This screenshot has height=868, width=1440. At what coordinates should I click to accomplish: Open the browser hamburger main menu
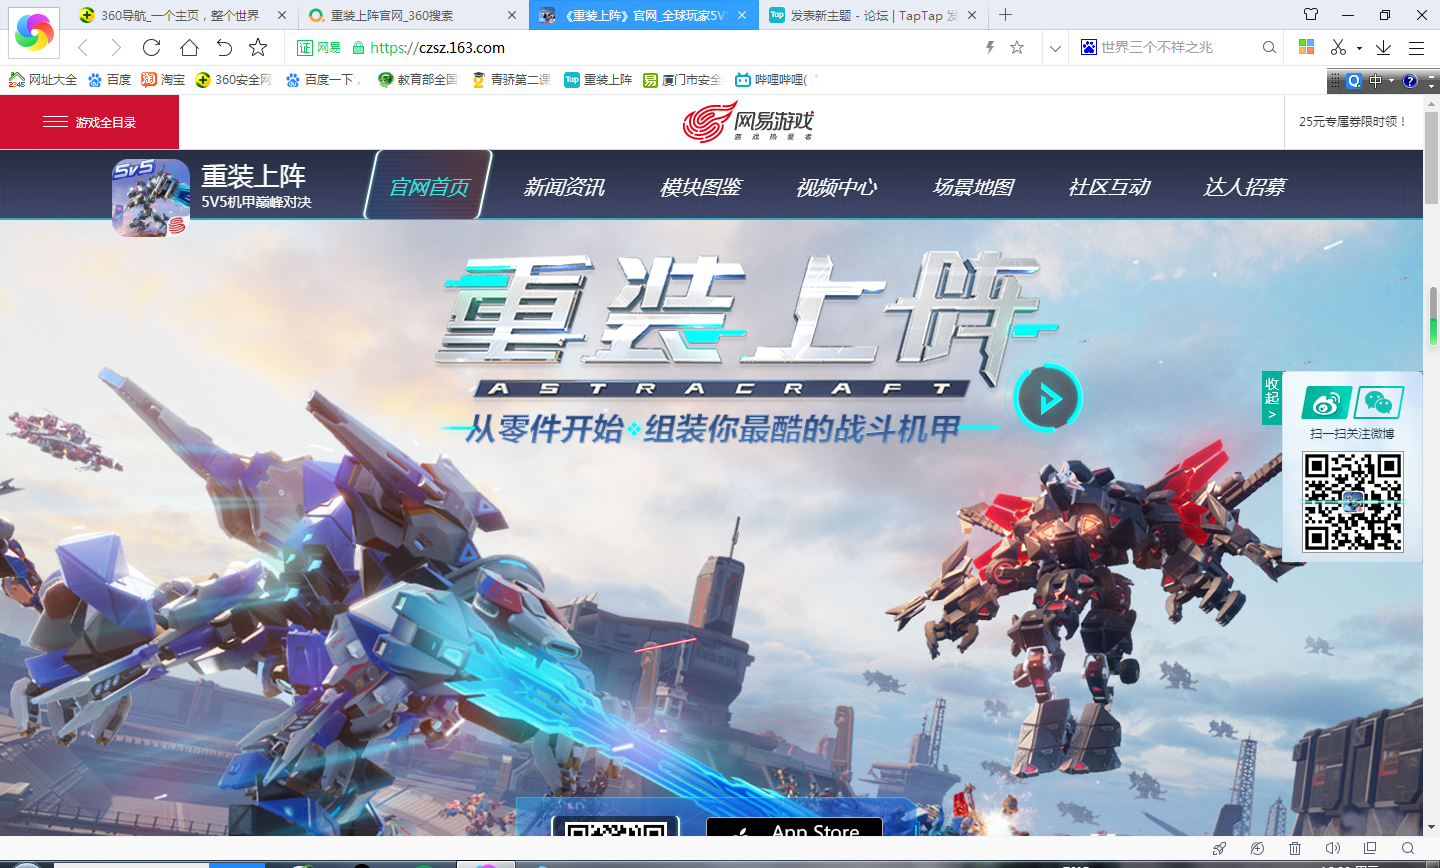pyautogui.click(x=1416, y=47)
